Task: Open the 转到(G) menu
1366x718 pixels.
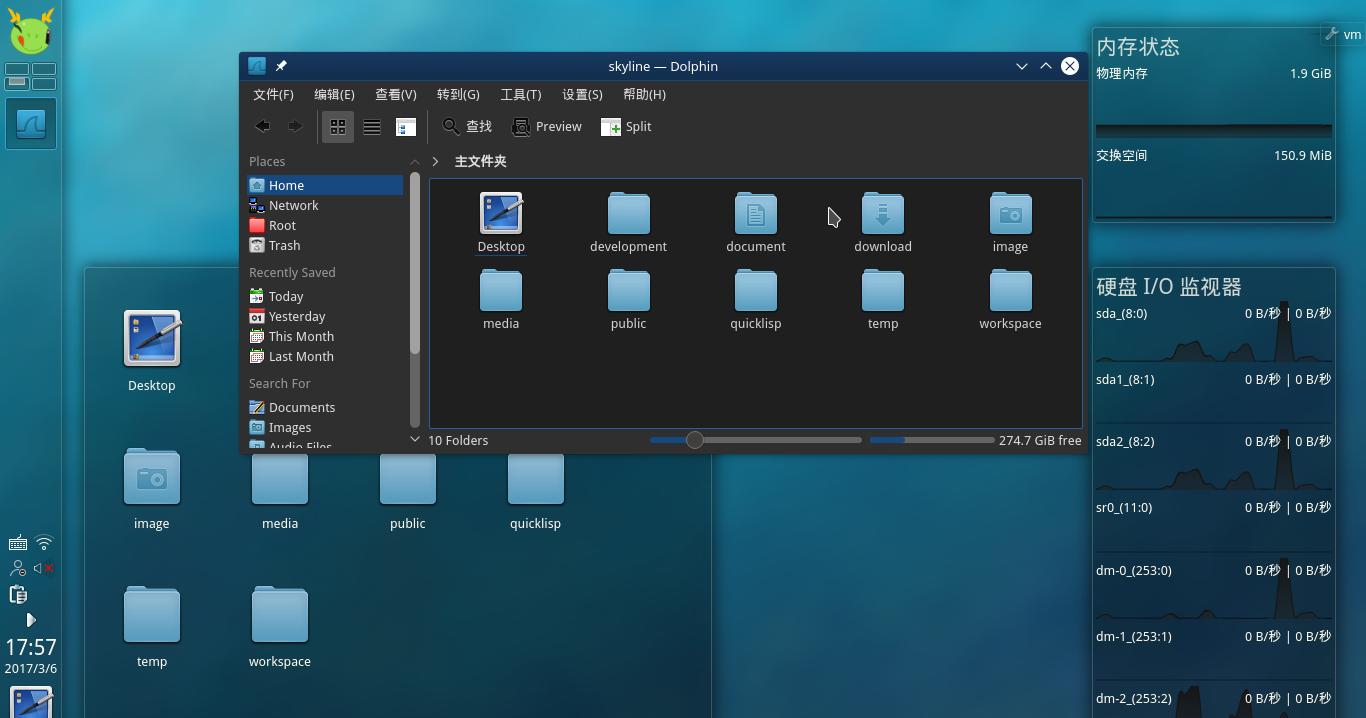Action: (458, 94)
